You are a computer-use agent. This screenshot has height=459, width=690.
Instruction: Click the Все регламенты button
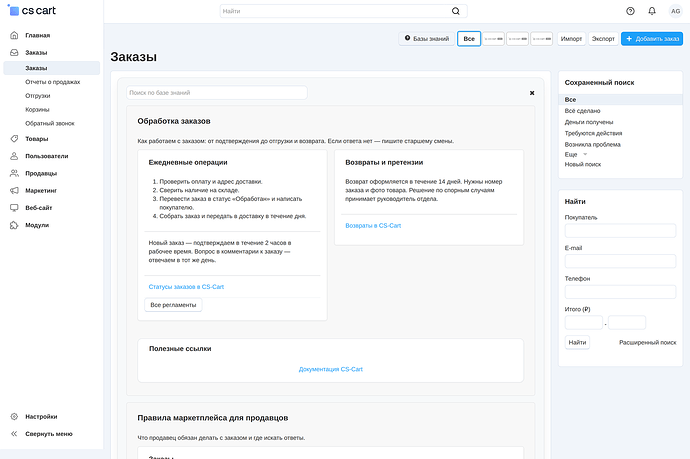[173, 305]
